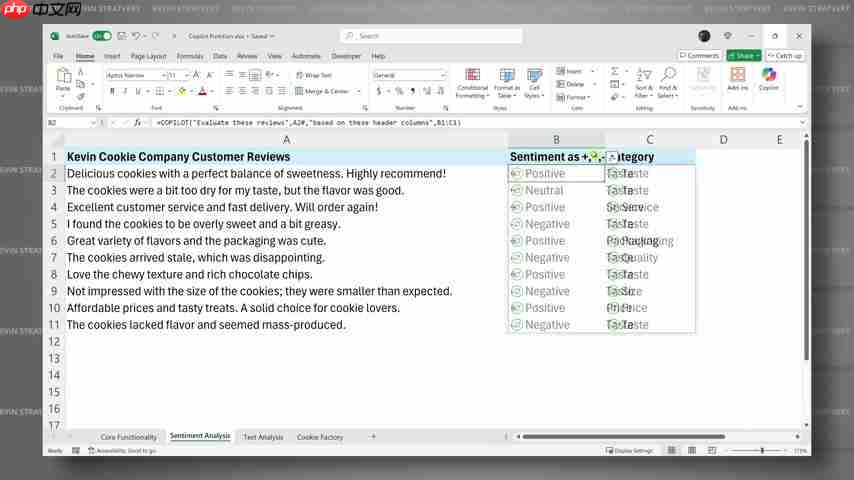Select column B header
The width and height of the screenshot is (854, 480).
[x=556, y=140]
